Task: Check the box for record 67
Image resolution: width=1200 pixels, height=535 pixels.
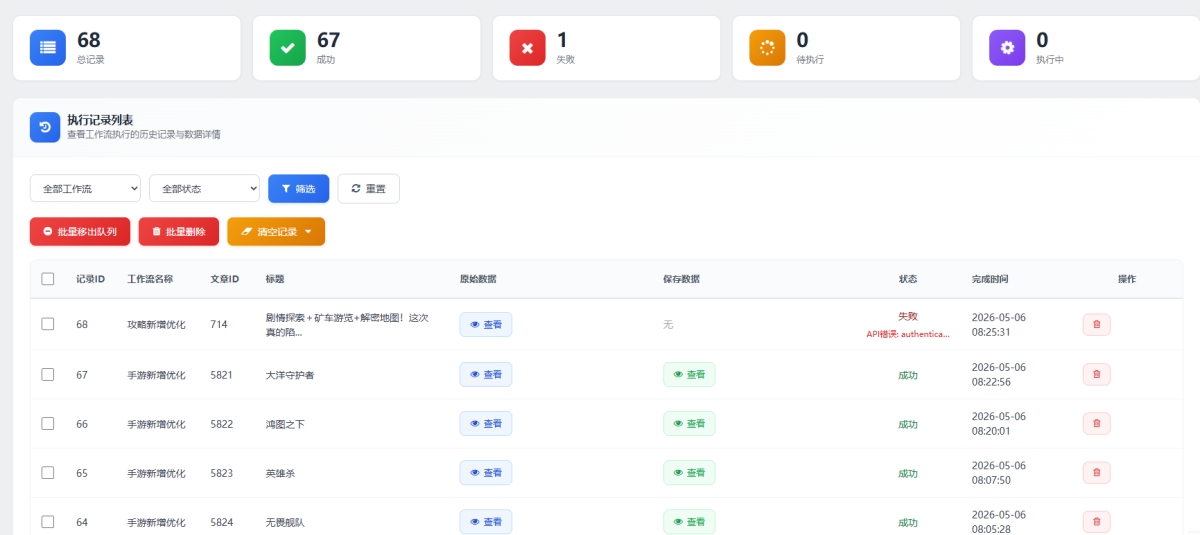Action: pyautogui.click(x=48, y=374)
